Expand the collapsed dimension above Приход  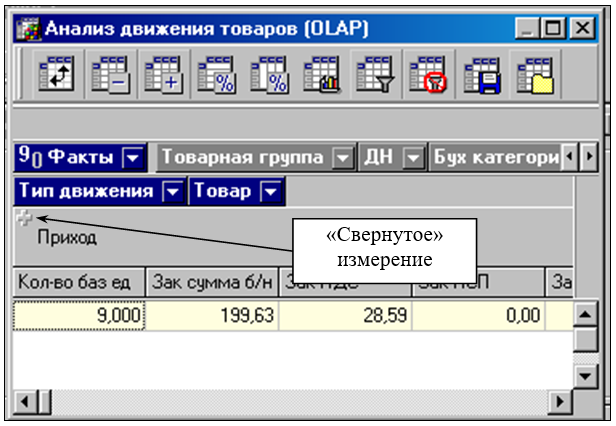tap(24, 218)
